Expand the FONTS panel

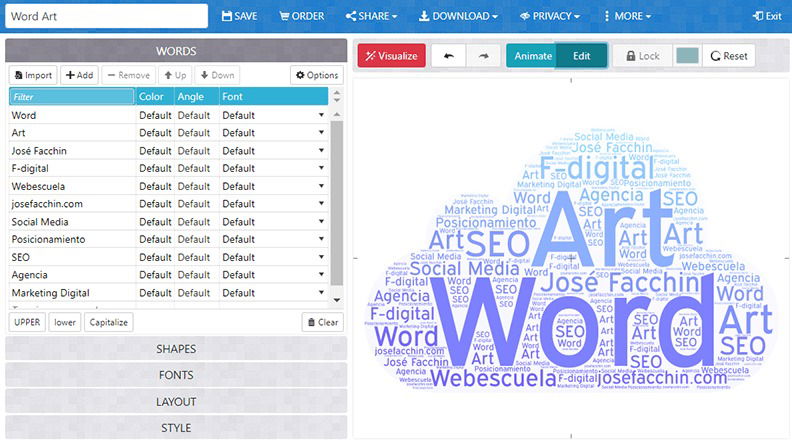coord(176,375)
